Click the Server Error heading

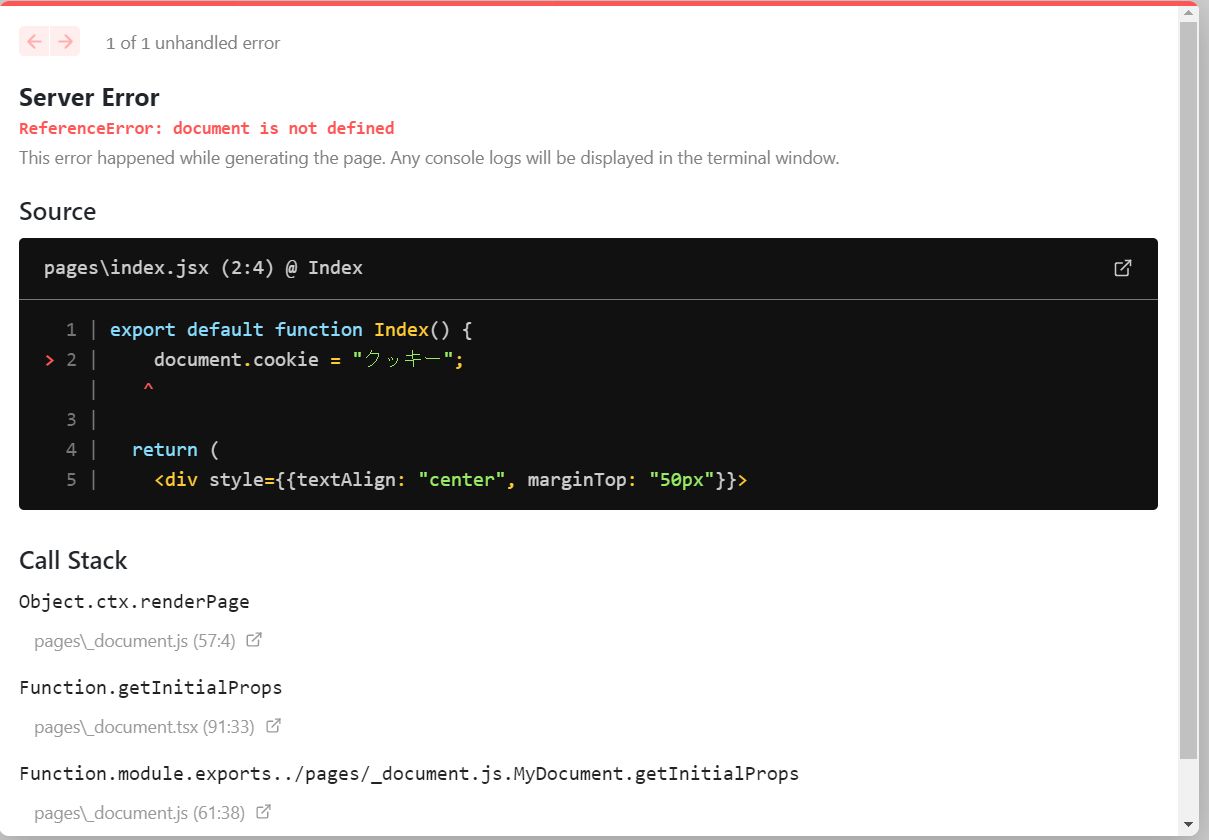coord(89,97)
